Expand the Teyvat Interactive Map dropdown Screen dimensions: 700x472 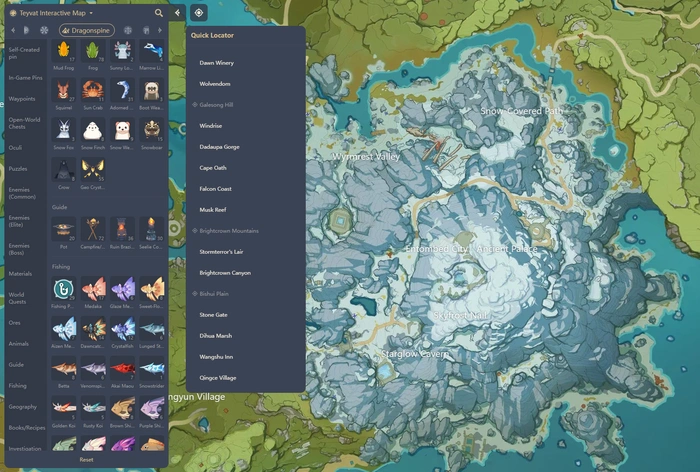[x=91, y=13]
